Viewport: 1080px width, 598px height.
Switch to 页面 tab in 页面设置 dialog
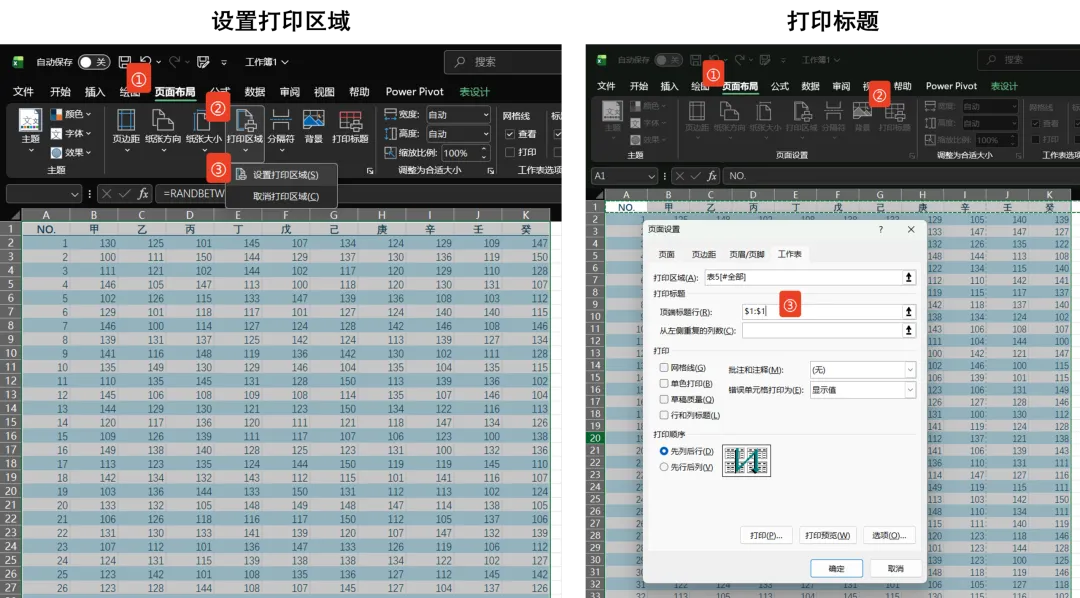point(667,254)
